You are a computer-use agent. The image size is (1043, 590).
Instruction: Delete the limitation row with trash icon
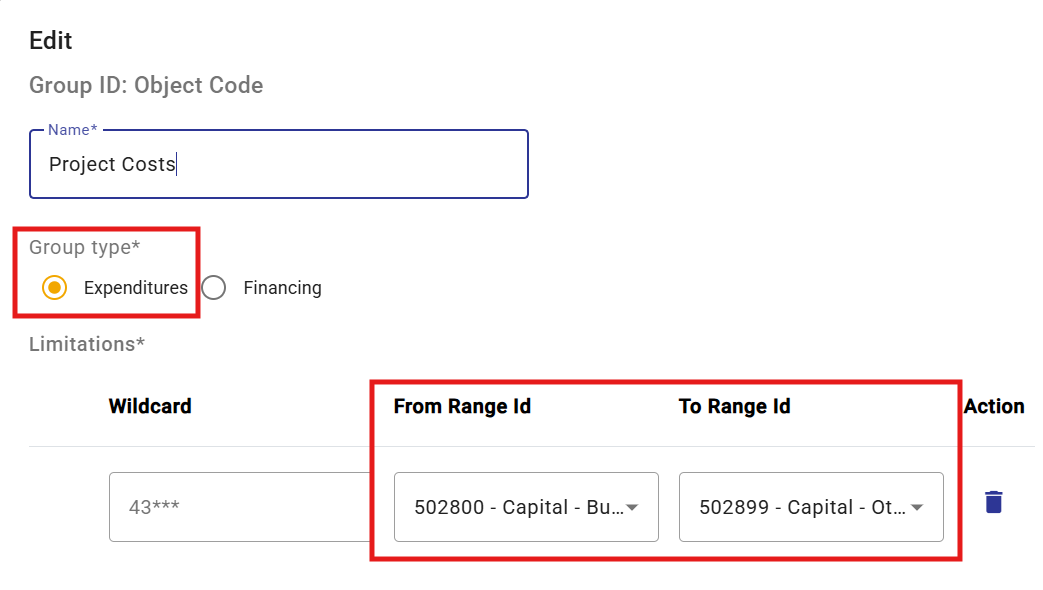pos(993,502)
